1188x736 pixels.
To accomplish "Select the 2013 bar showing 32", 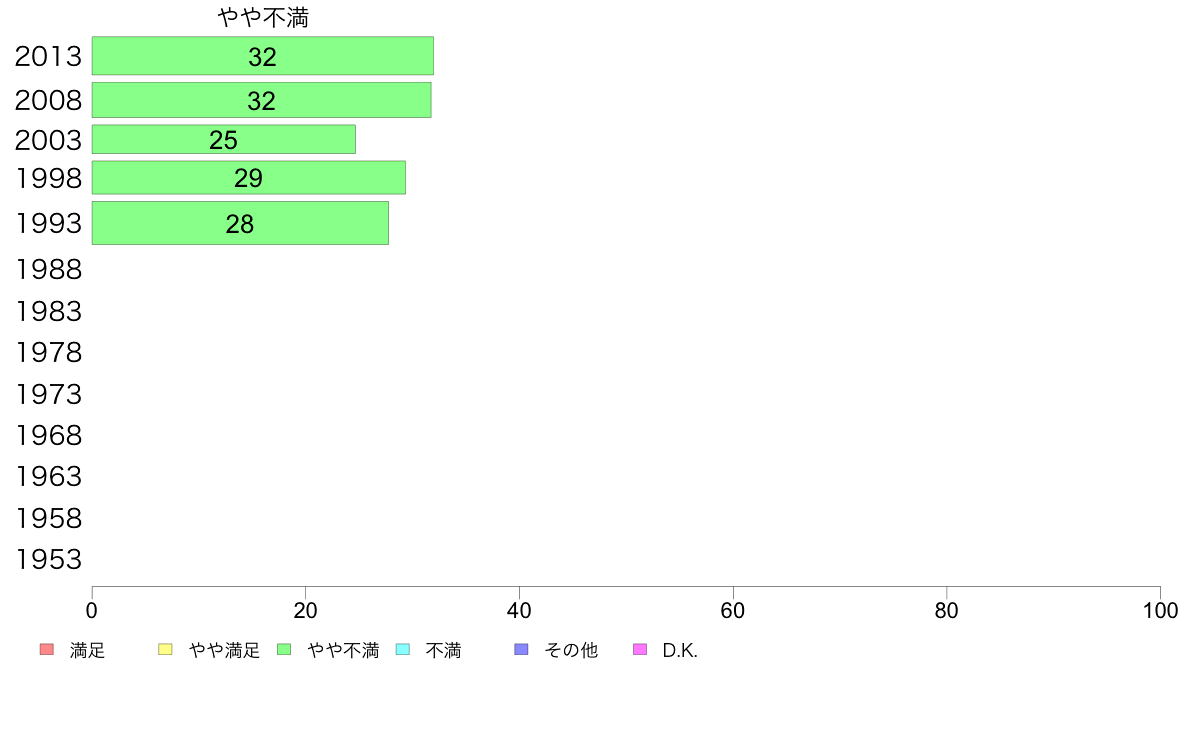I will [x=263, y=56].
